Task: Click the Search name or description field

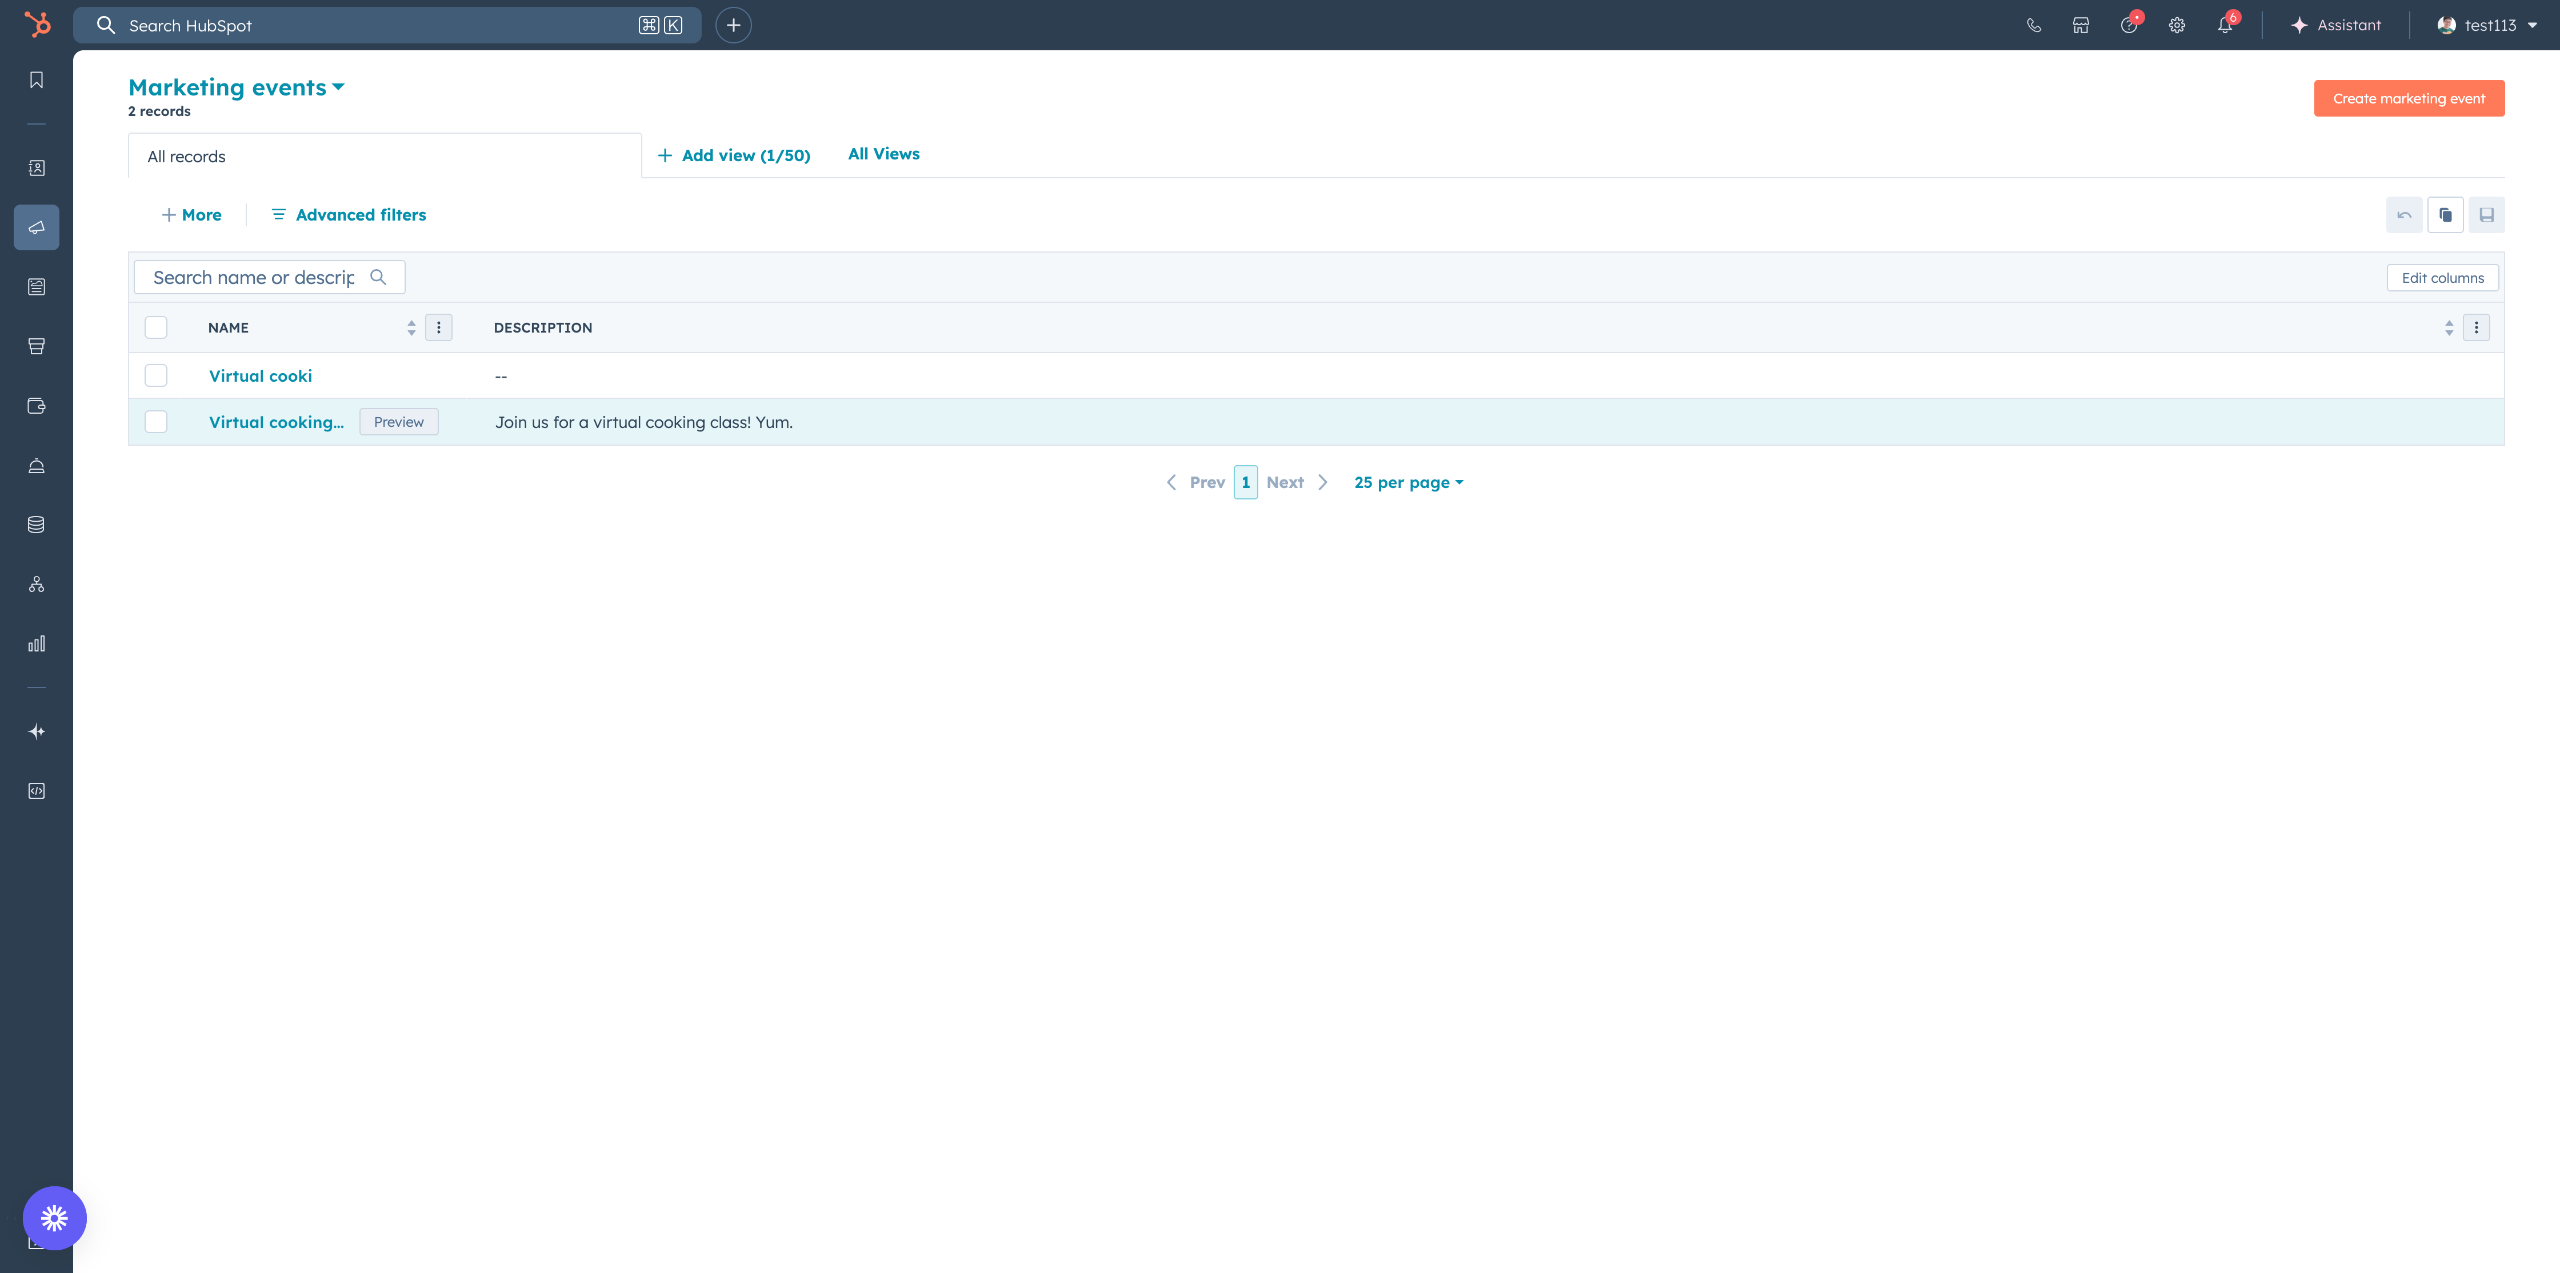Action: 255,278
